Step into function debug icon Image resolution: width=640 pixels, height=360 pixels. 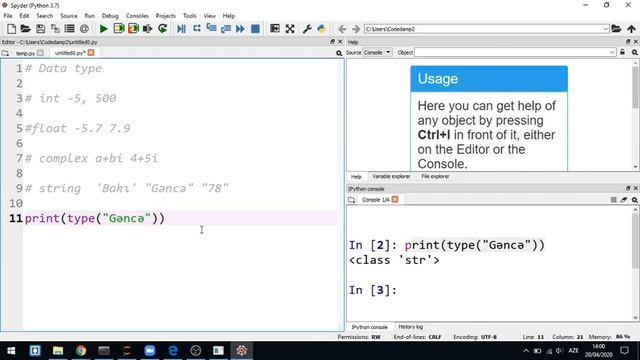[211, 29]
